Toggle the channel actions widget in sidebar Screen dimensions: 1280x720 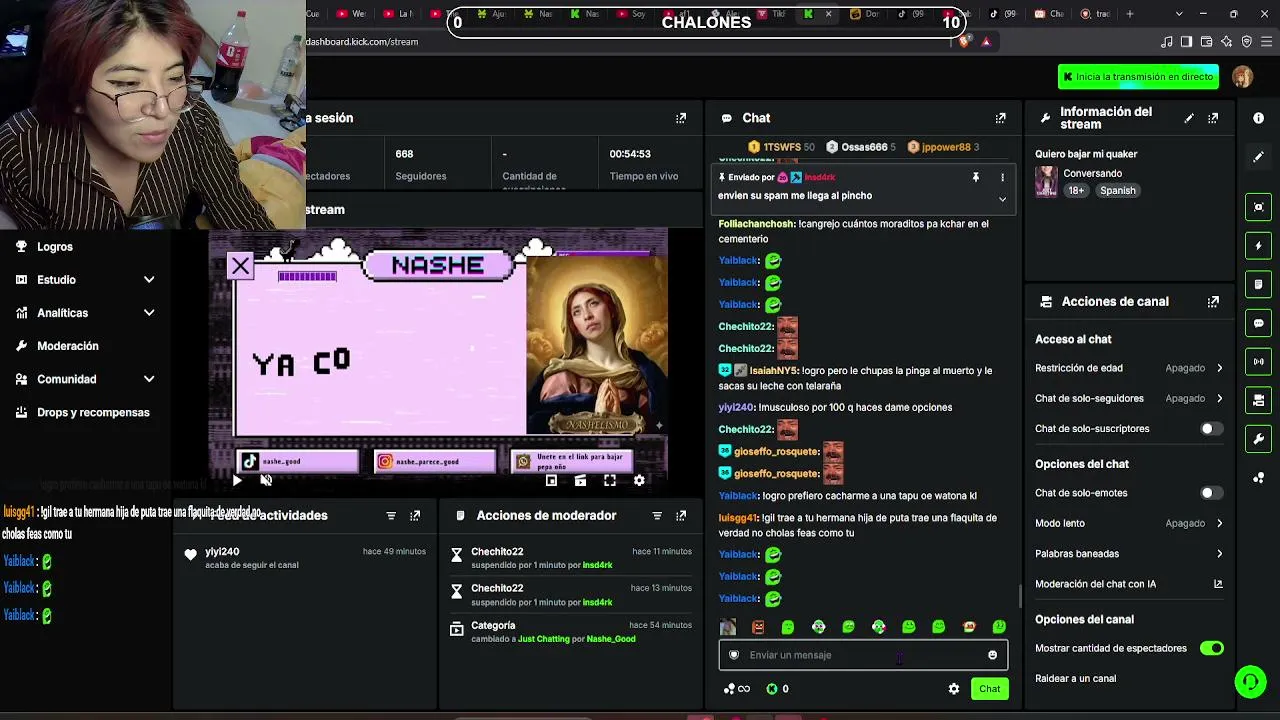[x=1258, y=401]
